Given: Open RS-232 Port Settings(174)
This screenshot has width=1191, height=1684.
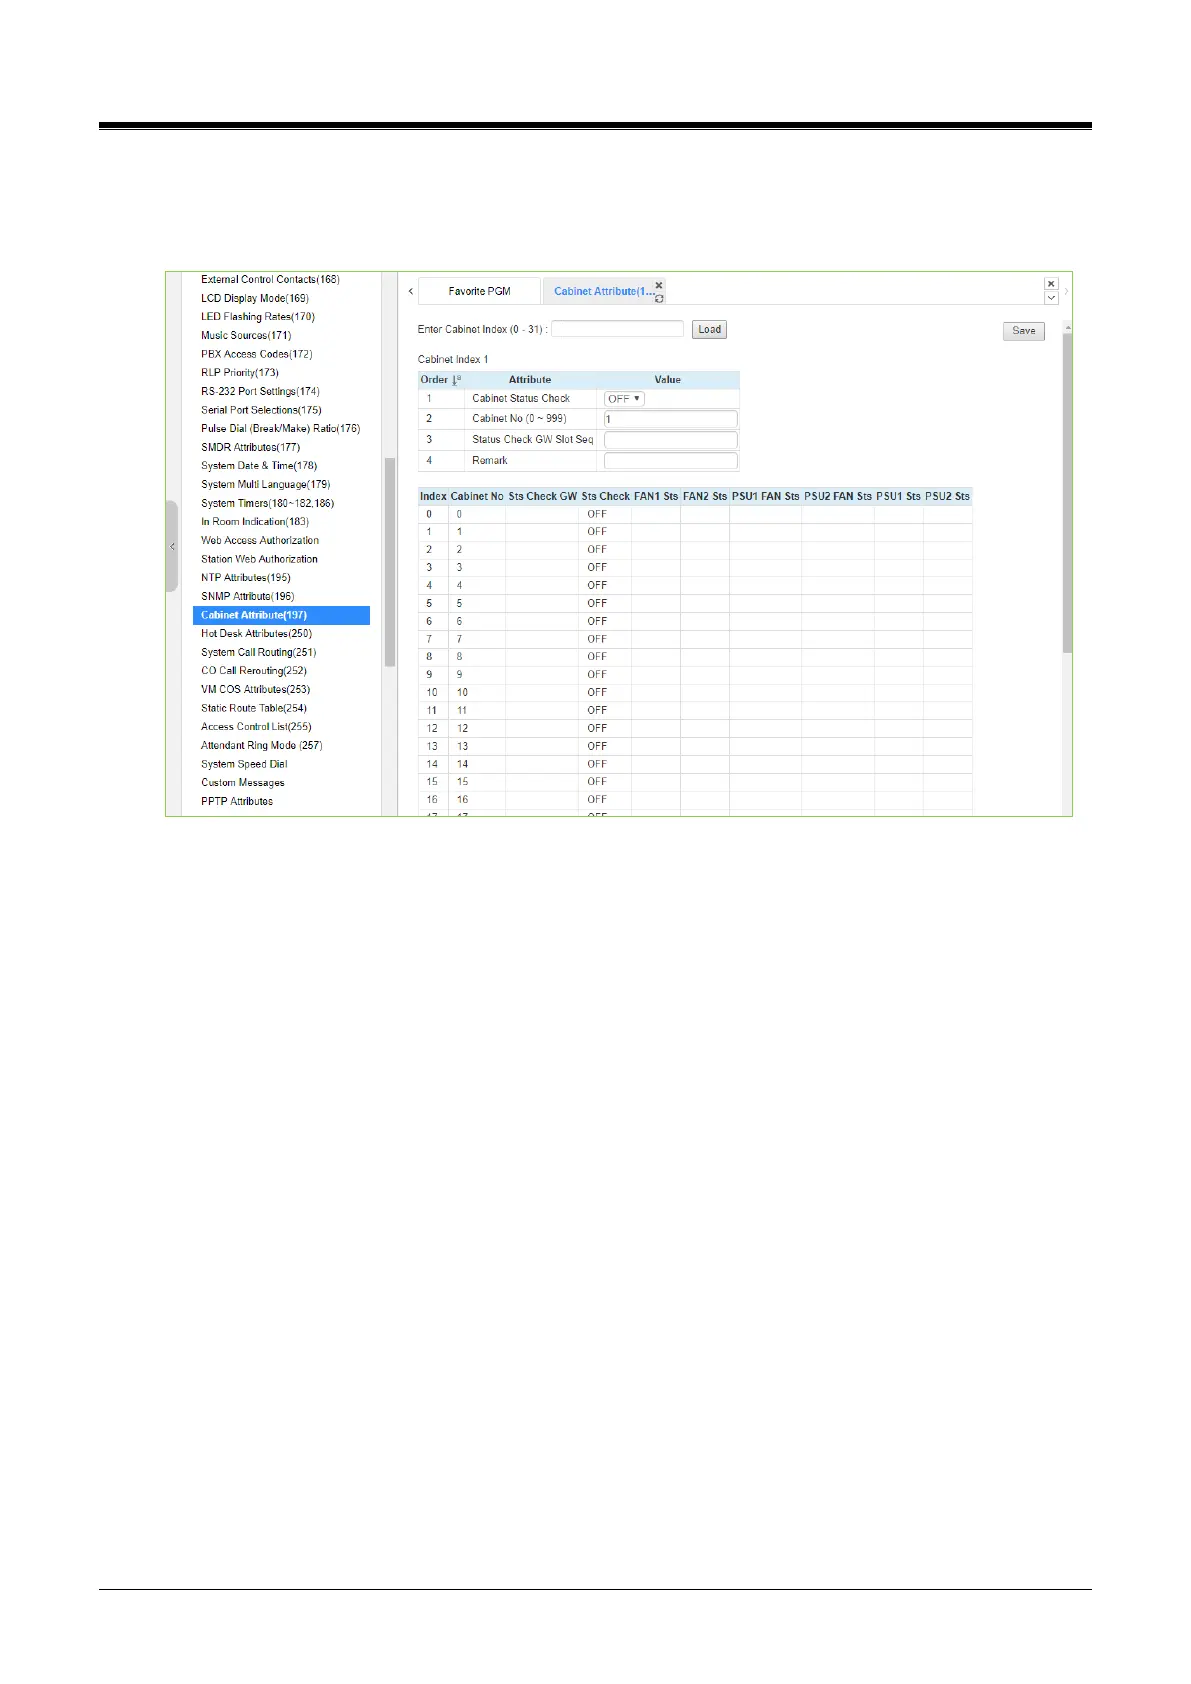Looking at the screenshot, I should coord(260,392).
